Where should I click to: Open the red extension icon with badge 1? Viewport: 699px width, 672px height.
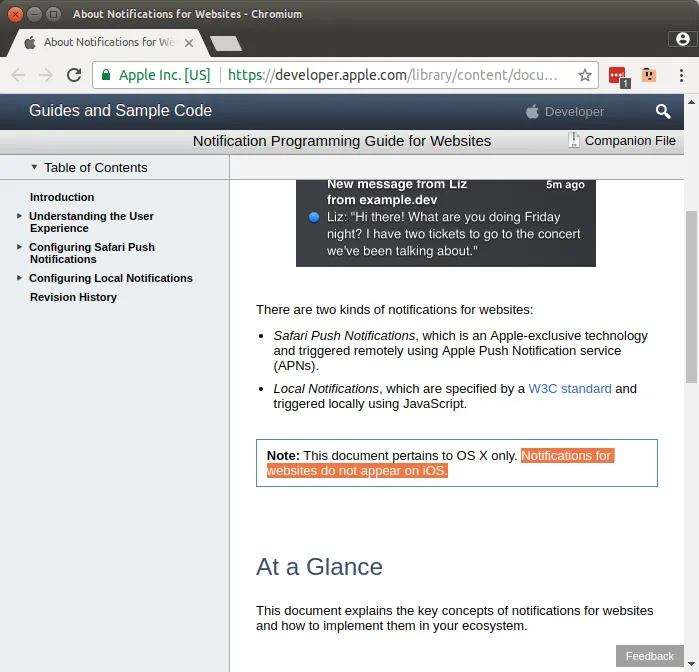pos(619,76)
